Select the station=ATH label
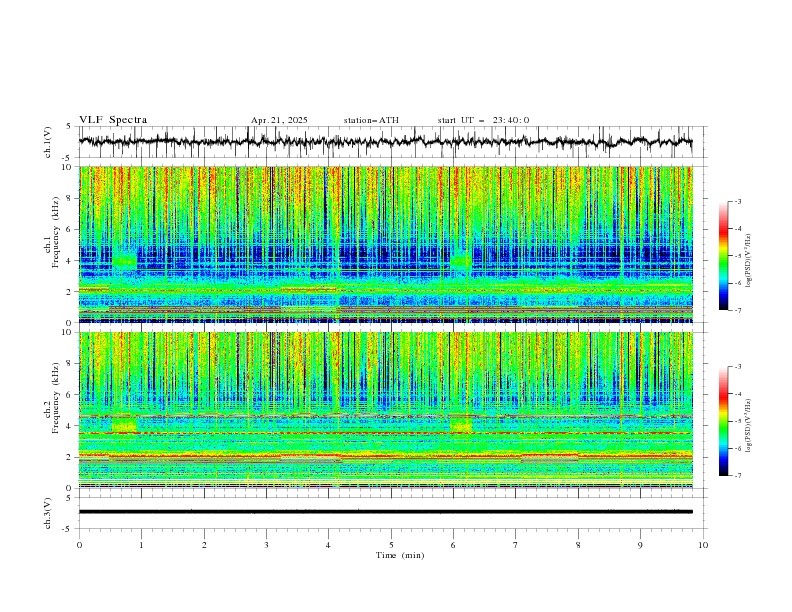Image resolution: width=792 pixels, height=612 pixels. [x=371, y=120]
